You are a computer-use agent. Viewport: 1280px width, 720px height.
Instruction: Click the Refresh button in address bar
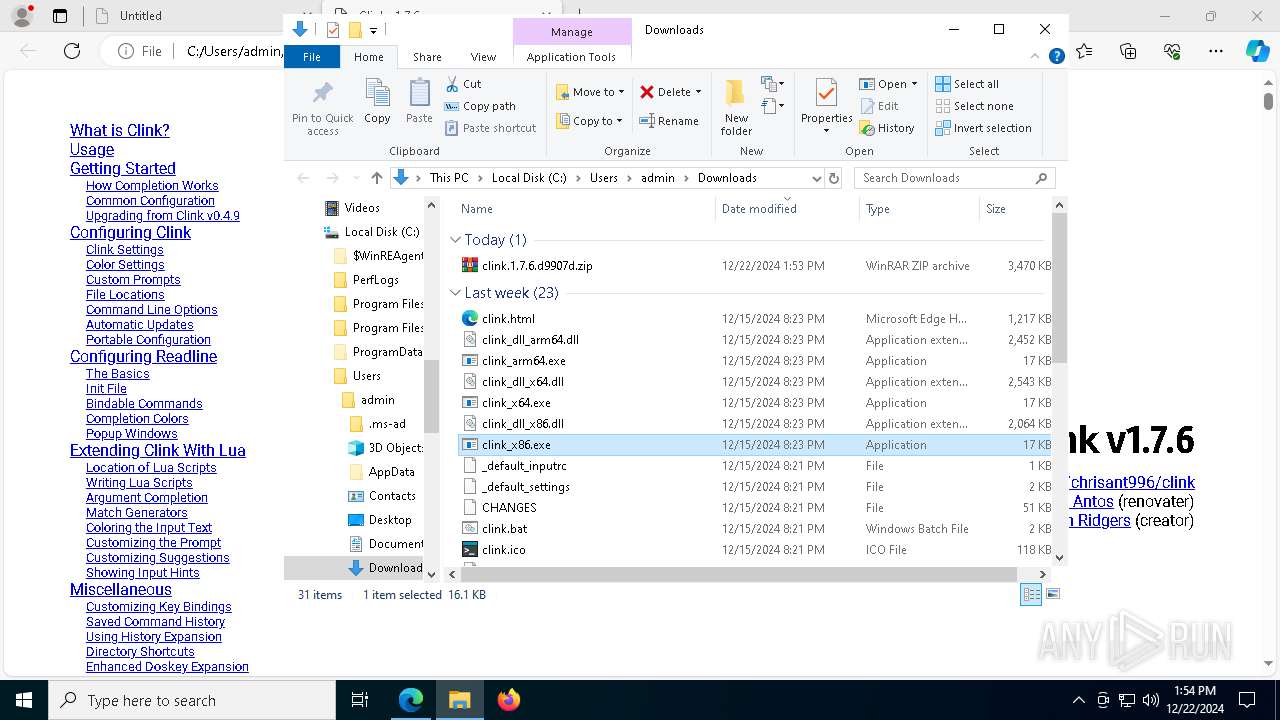pyautogui.click(x=834, y=178)
